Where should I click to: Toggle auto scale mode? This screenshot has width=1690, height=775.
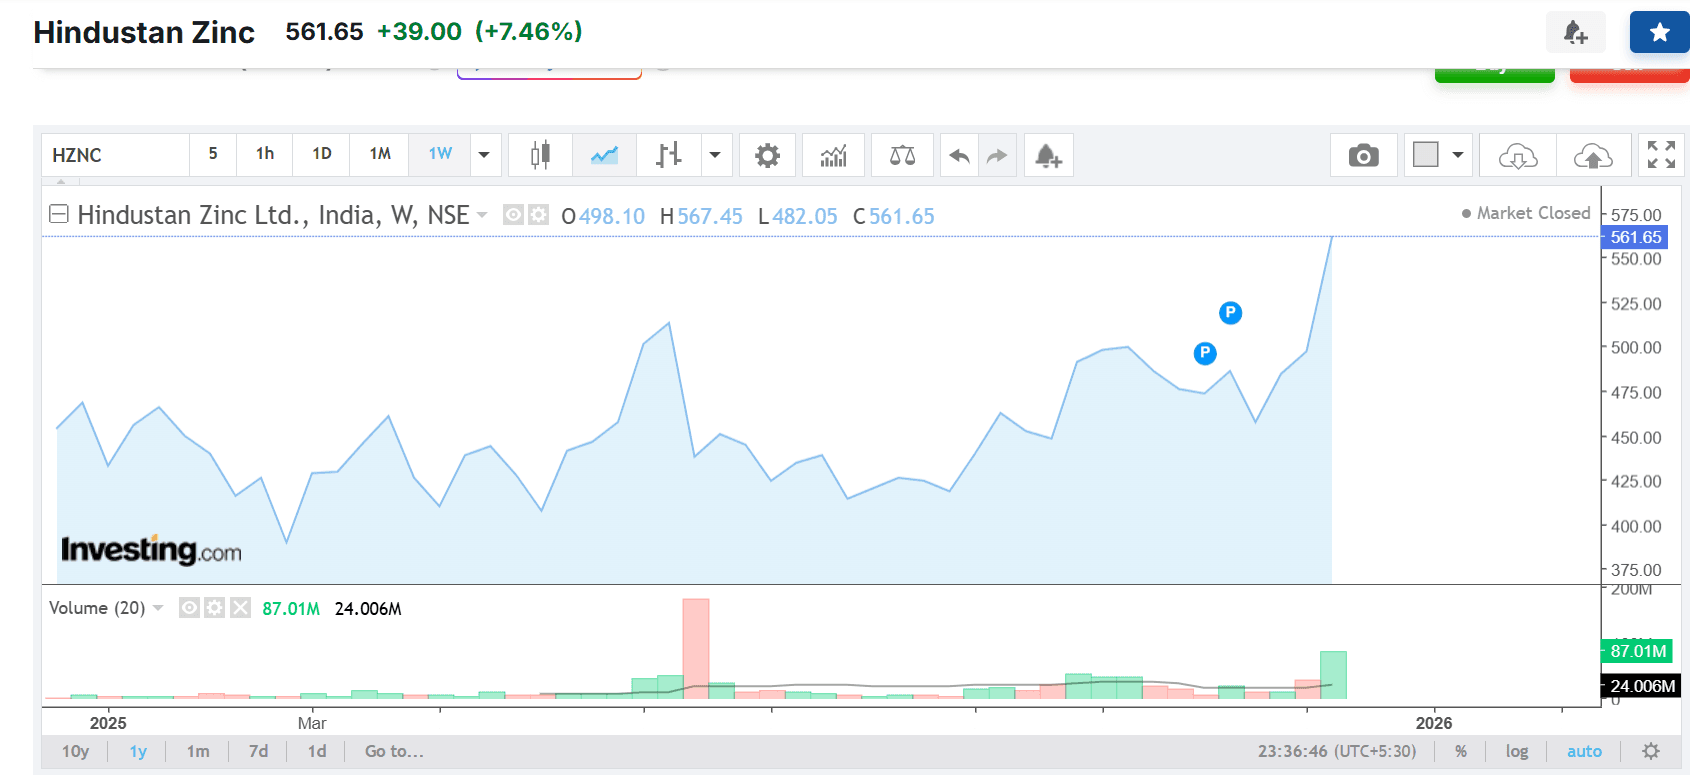[1584, 751]
